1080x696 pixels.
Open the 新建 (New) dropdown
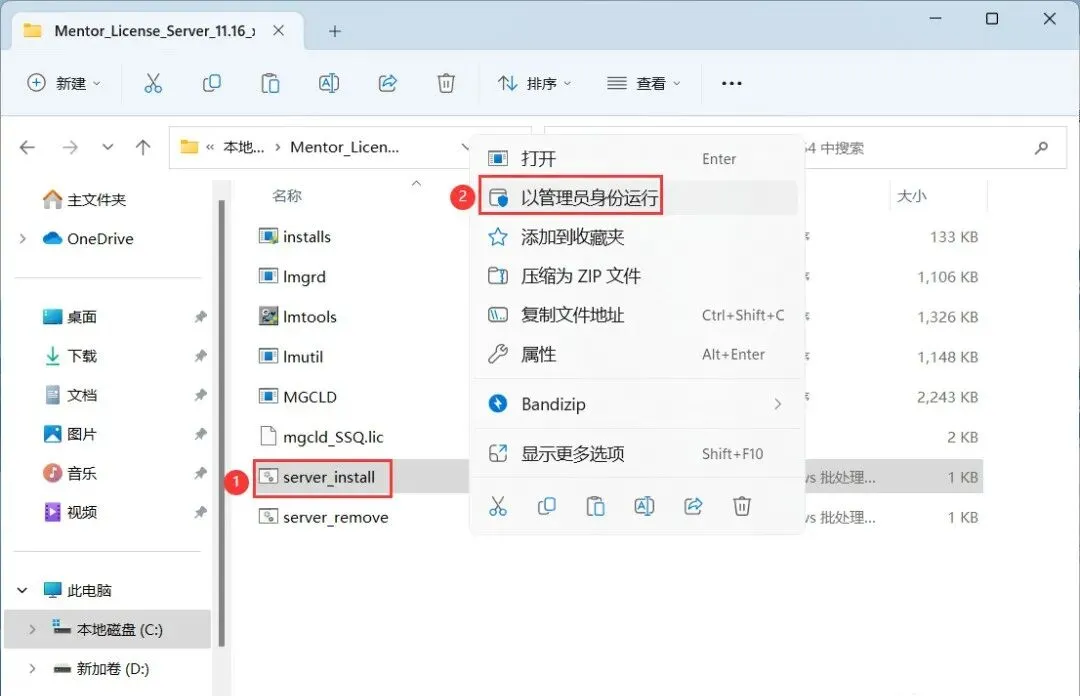click(63, 83)
